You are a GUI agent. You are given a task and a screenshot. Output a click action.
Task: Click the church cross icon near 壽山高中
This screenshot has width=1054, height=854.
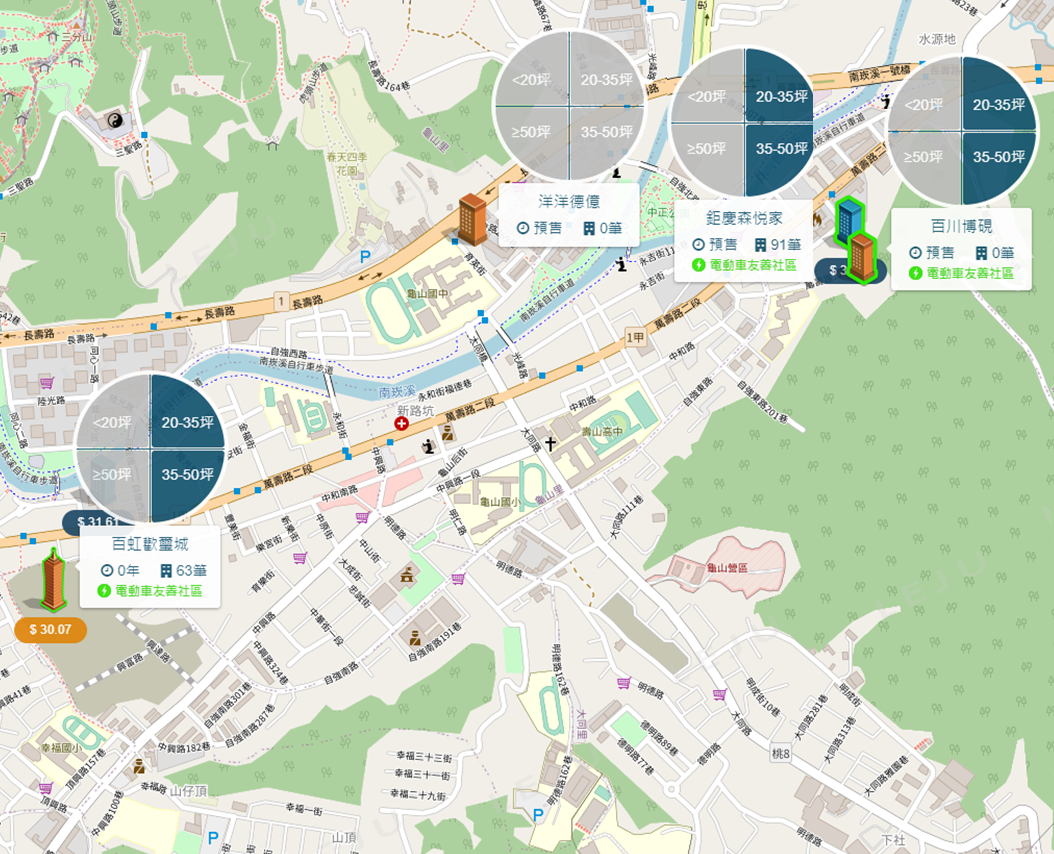click(x=550, y=443)
